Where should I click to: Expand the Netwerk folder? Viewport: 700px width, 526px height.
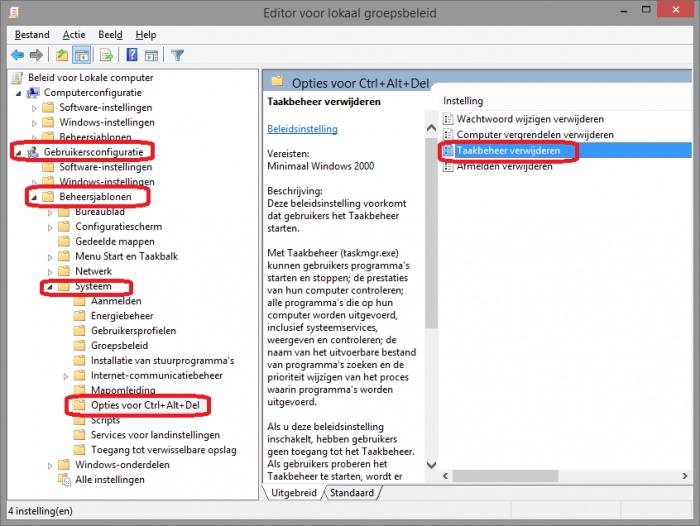pos(50,272)
